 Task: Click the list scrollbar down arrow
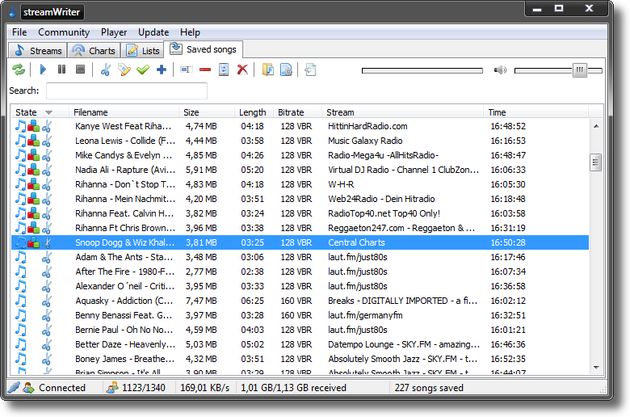point(596,367)
